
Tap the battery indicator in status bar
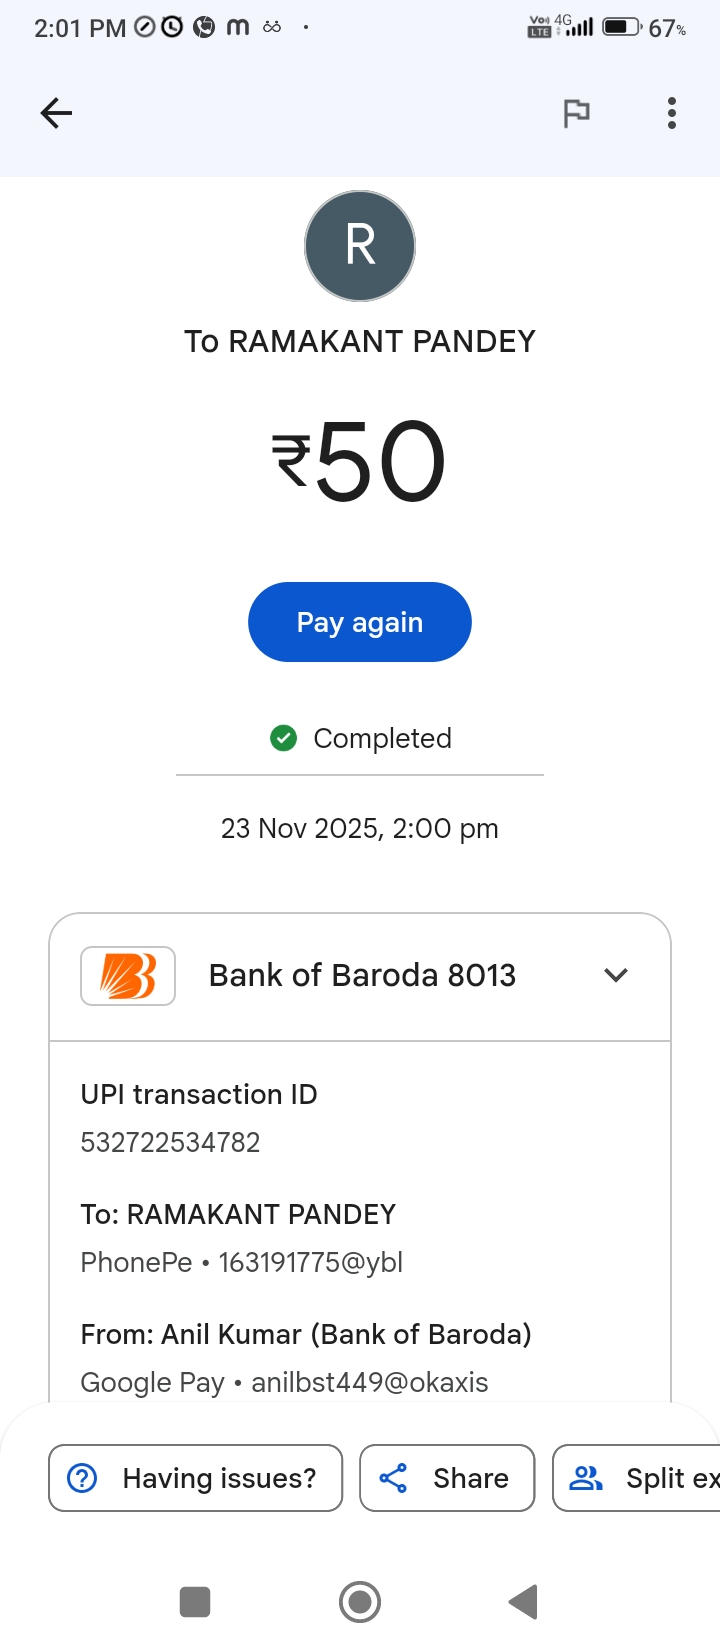[x=622, y=27]
